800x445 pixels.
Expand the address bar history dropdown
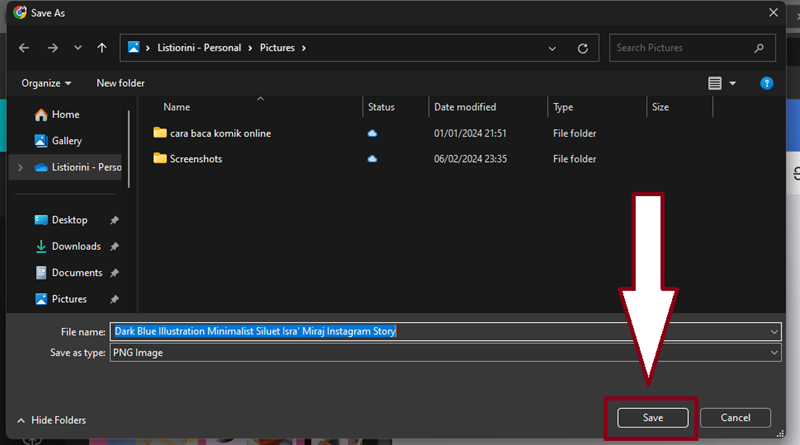click(x=553, y=48)
